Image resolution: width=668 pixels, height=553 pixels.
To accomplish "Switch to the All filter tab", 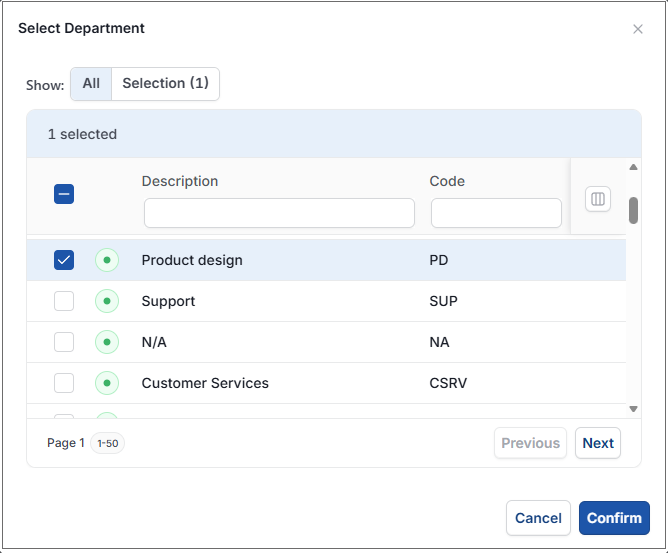I will pos(91,84).
